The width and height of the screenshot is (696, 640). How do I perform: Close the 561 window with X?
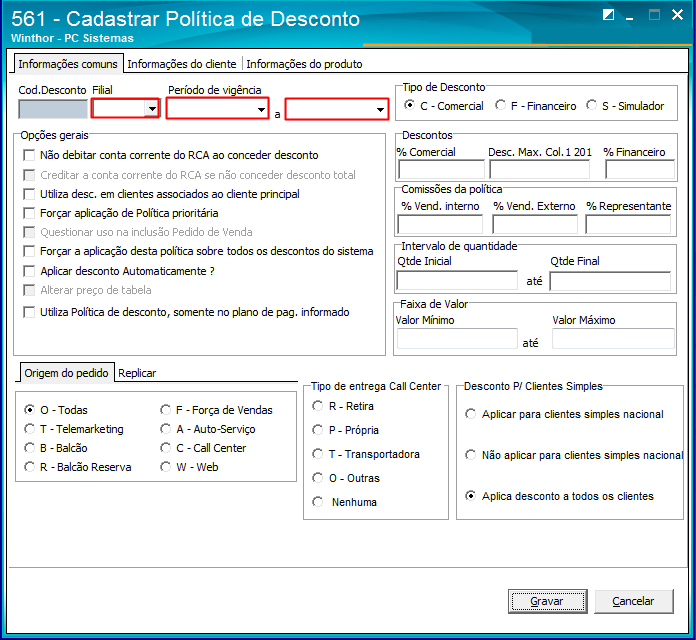click(x=677, y=15)
